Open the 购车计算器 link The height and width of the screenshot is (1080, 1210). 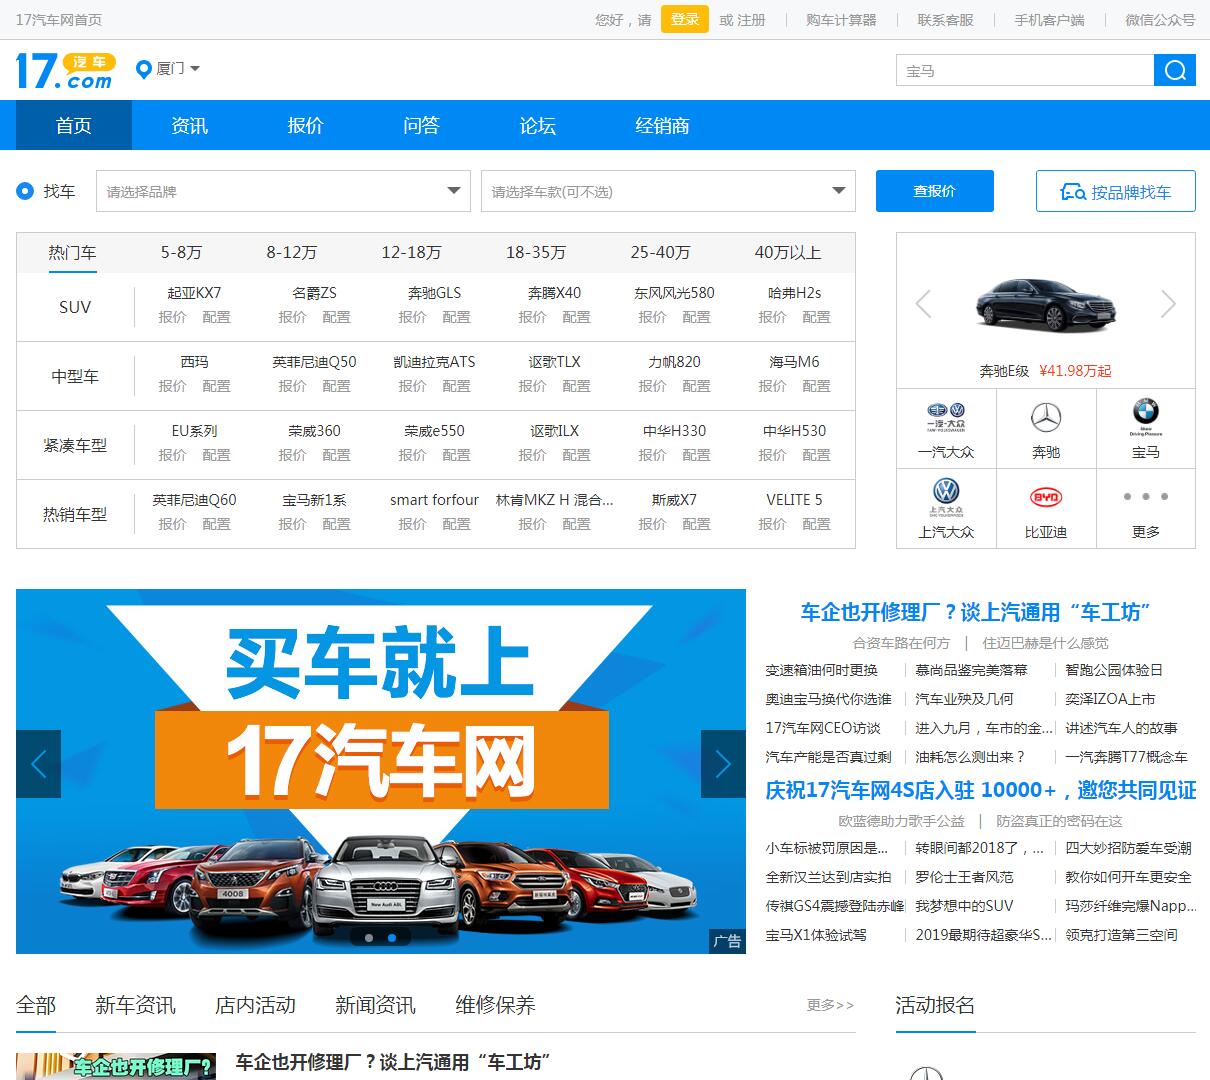[841, 20]
